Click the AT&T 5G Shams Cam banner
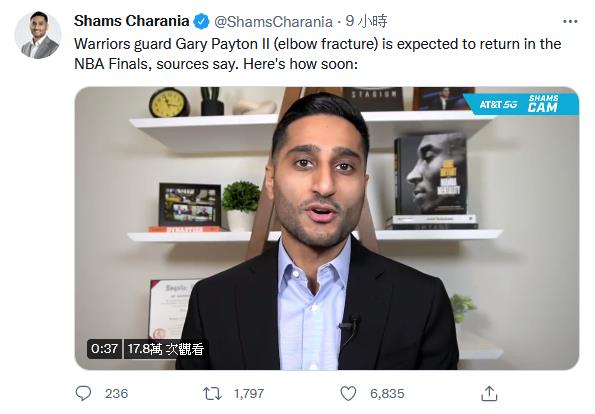 coord(522,104)
